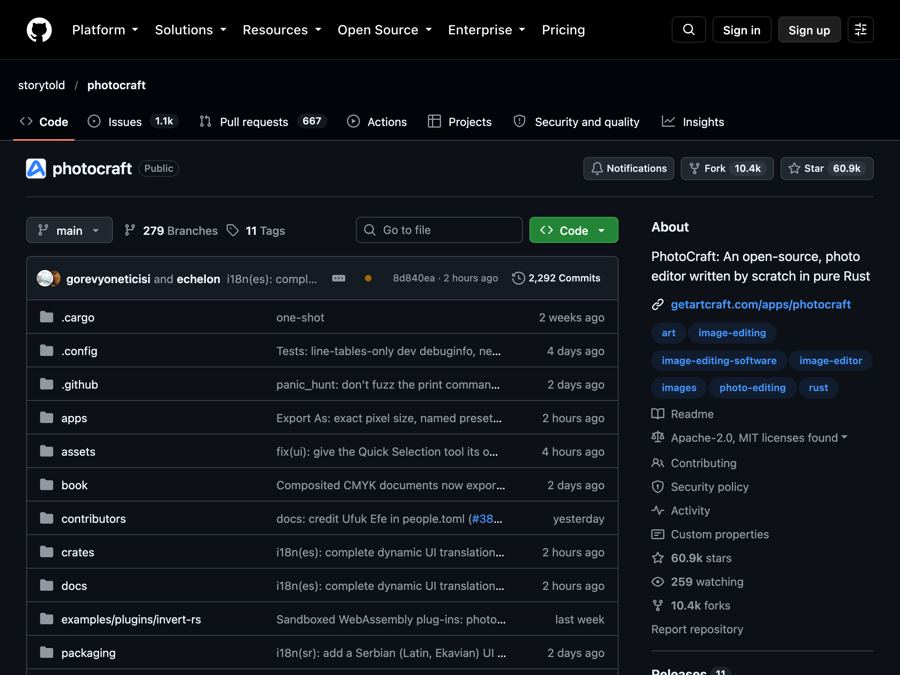This screenshot has width=900, height=675.
Task: View the 279 Branches list
Action: pyautogui.click(x=171, y=231)
